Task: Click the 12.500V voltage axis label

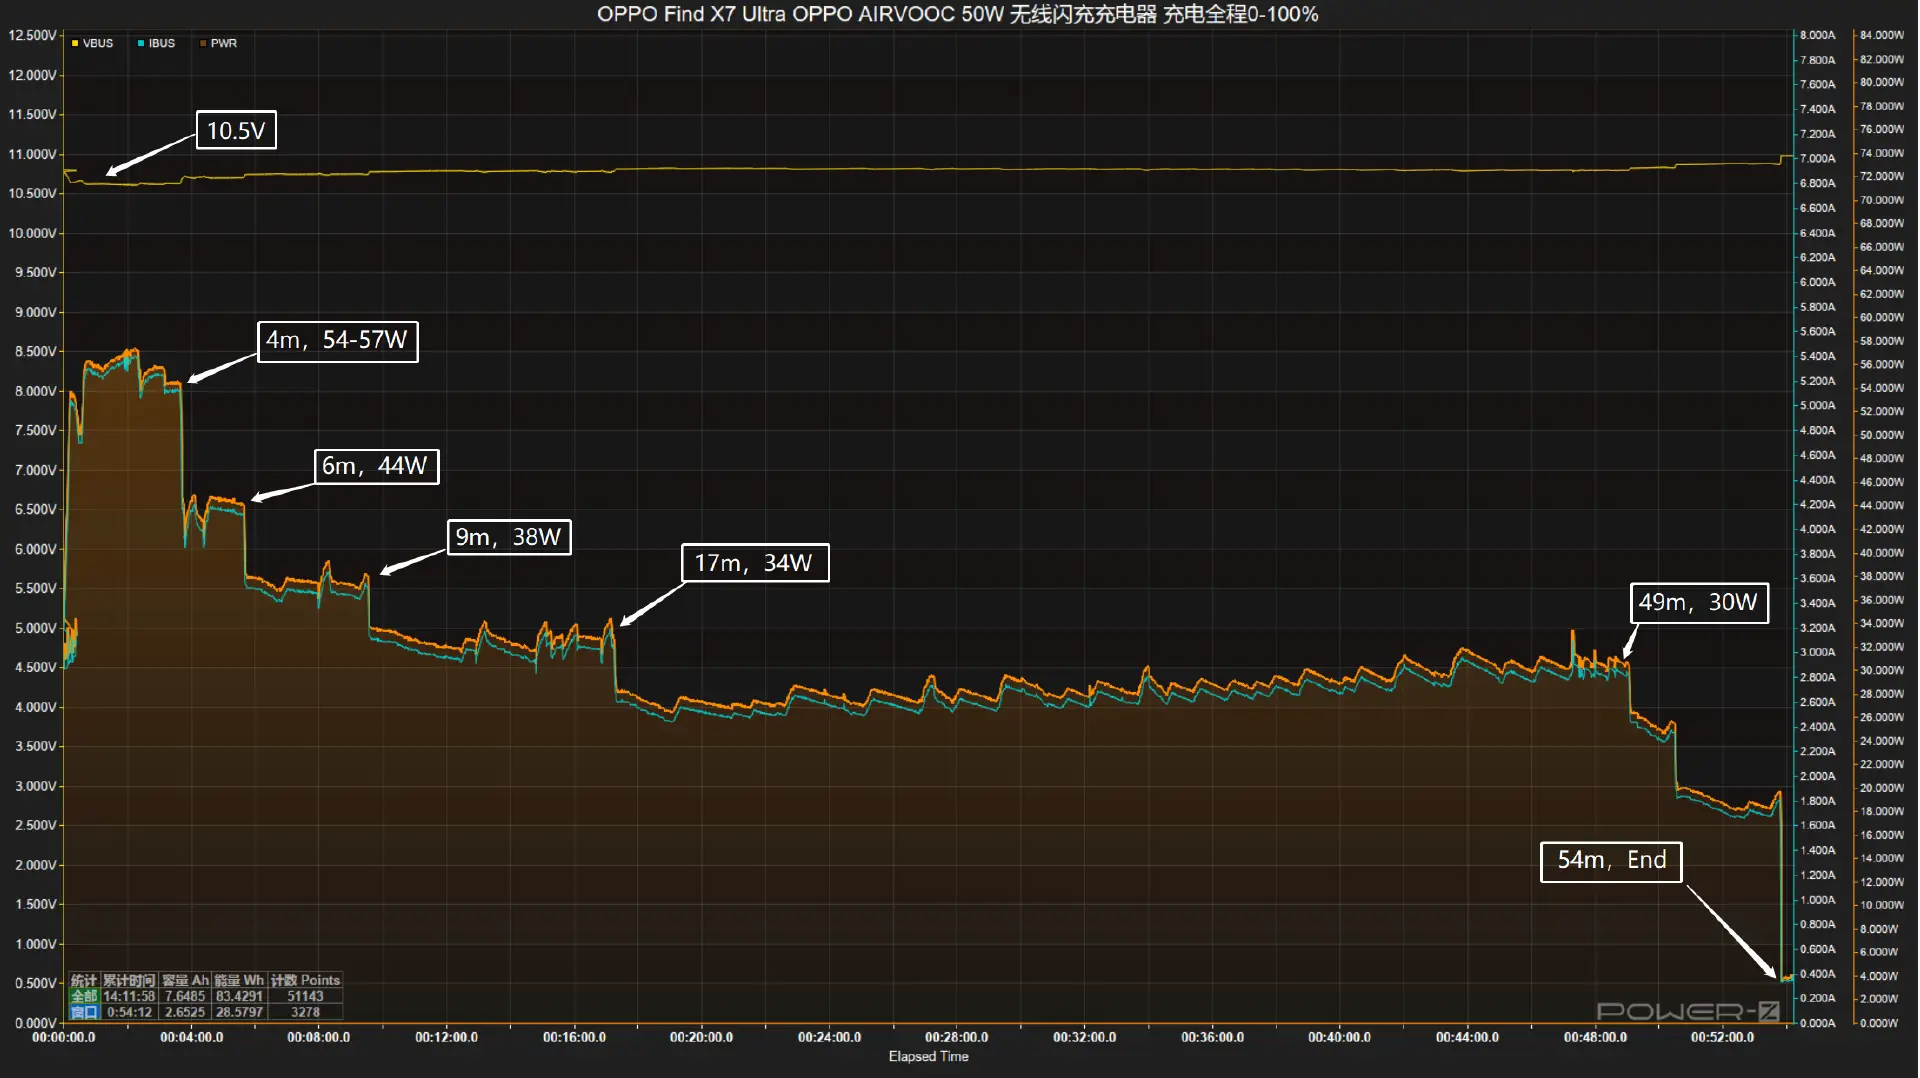Action: [x=32, y=35]
